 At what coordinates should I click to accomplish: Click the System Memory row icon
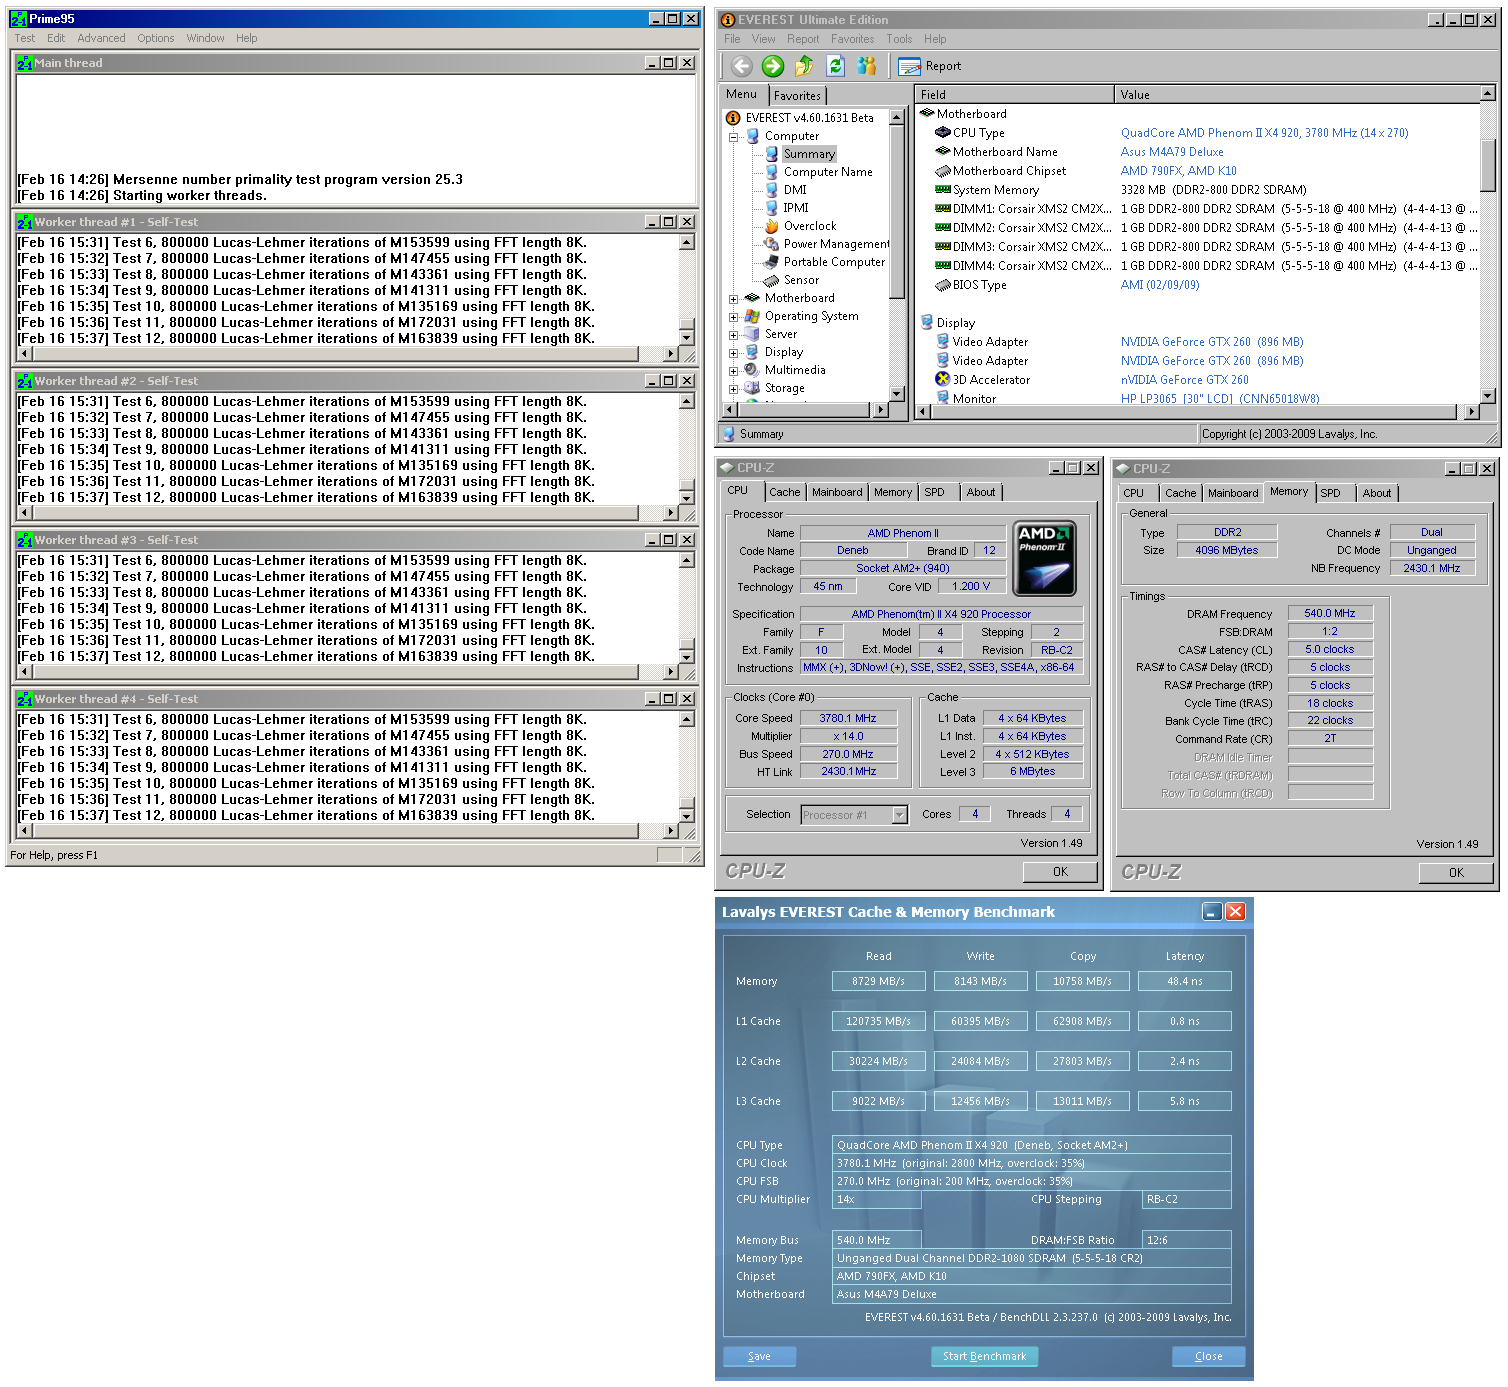click(943, 190)
